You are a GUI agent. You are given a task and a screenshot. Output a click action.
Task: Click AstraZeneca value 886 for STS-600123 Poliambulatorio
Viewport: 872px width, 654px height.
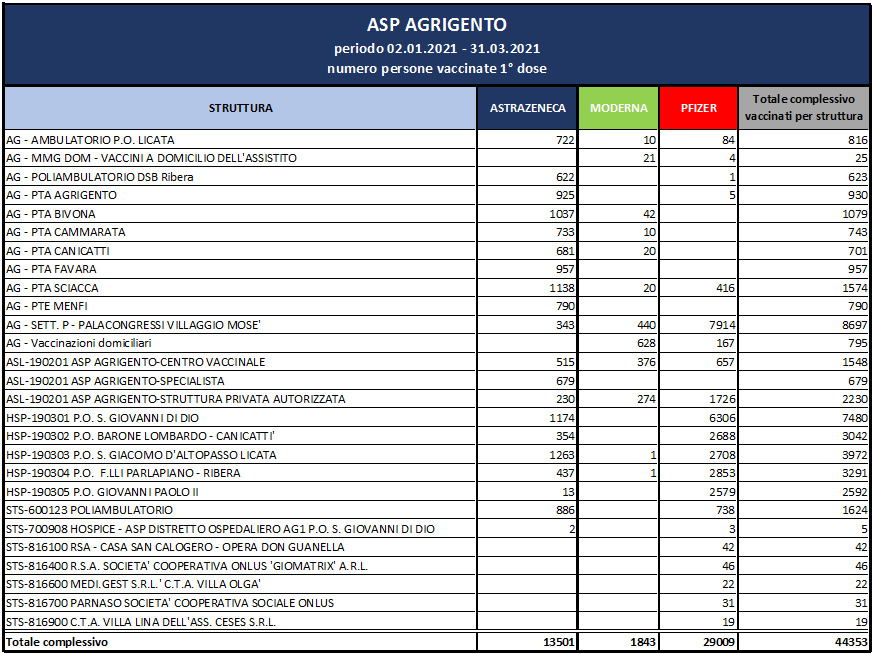[566, 510]
